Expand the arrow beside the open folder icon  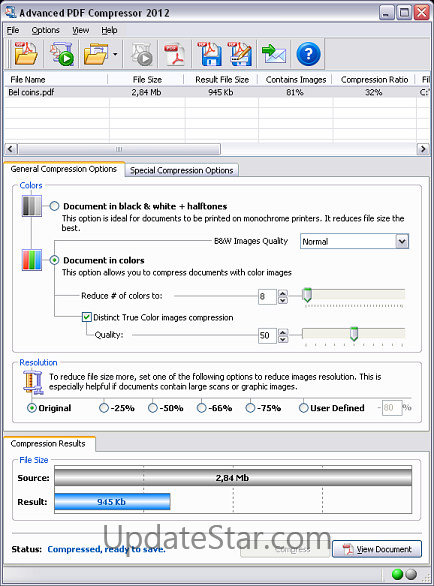click(x=115, y=55)
